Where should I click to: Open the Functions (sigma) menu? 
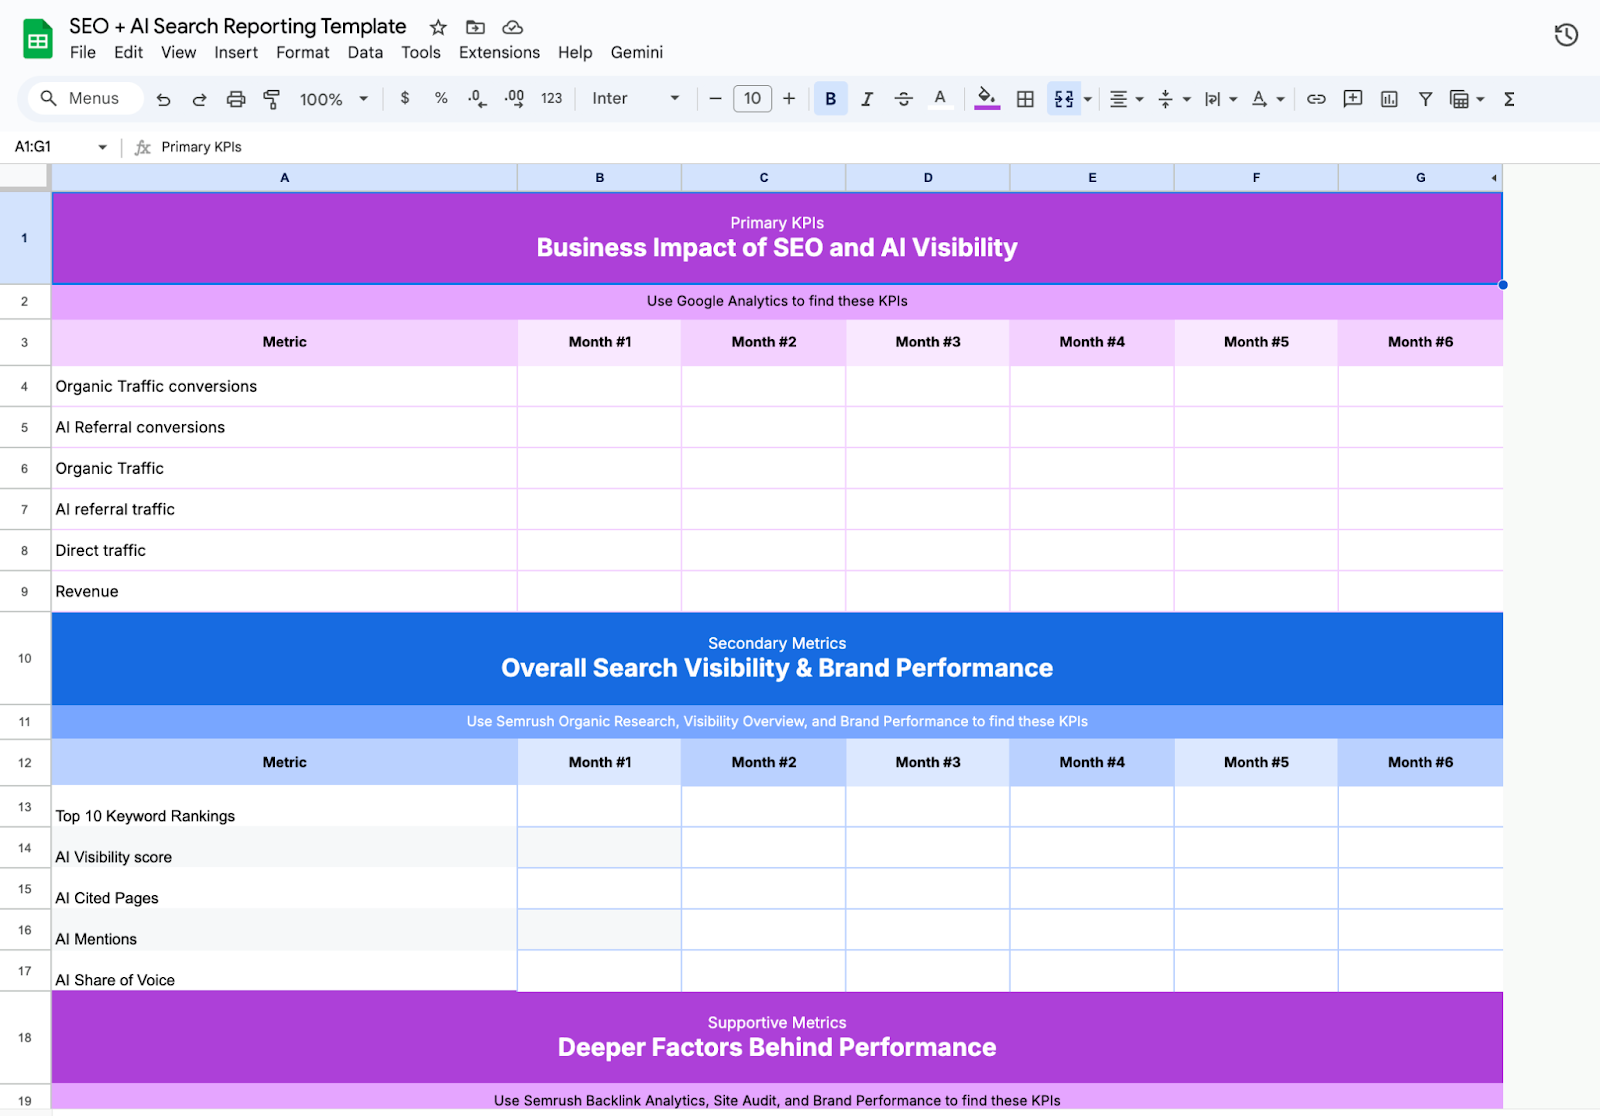point(1507,98)
